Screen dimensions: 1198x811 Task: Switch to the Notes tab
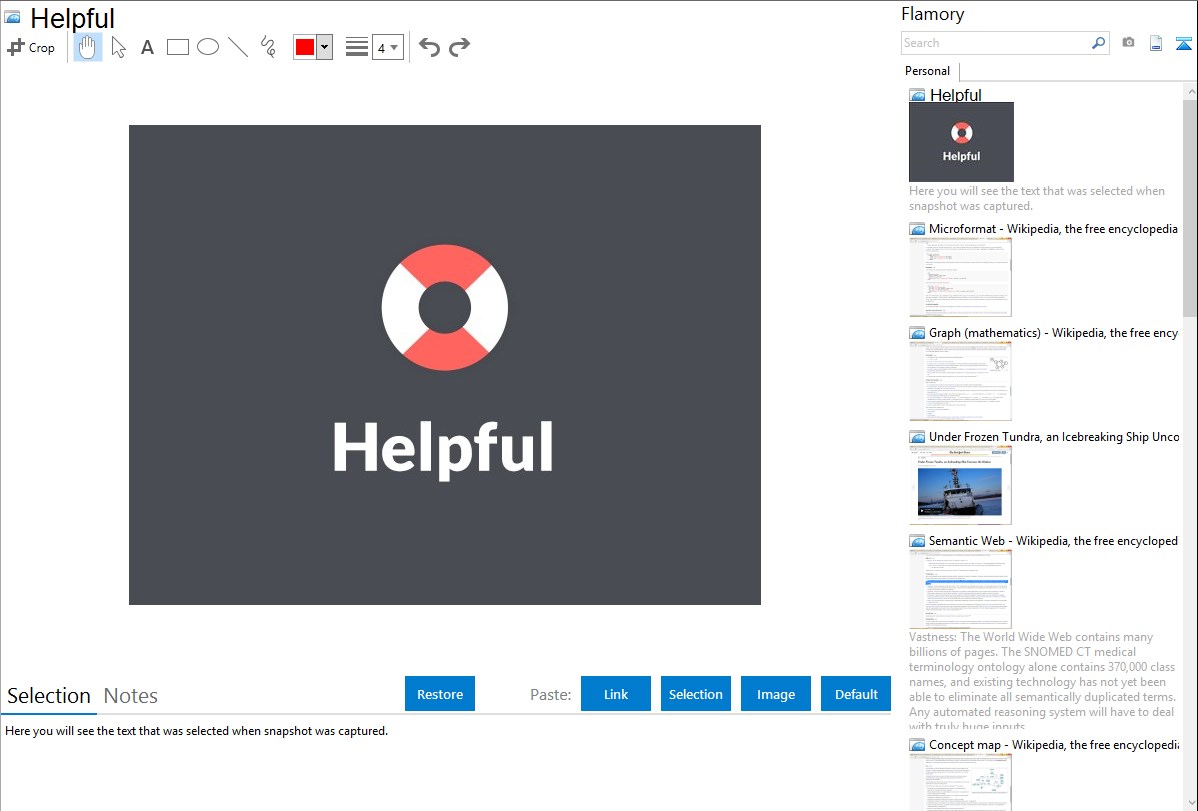(x=131, y=696)
